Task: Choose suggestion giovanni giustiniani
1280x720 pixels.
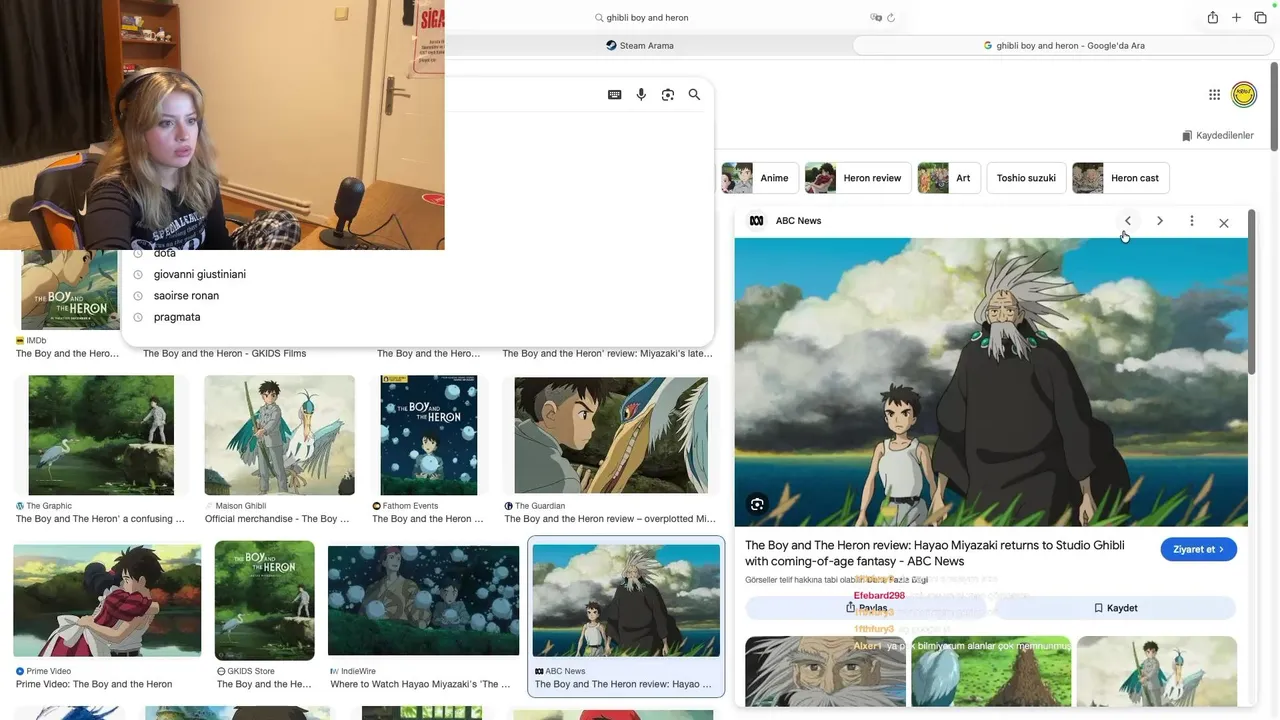Action: click(199, 274)
